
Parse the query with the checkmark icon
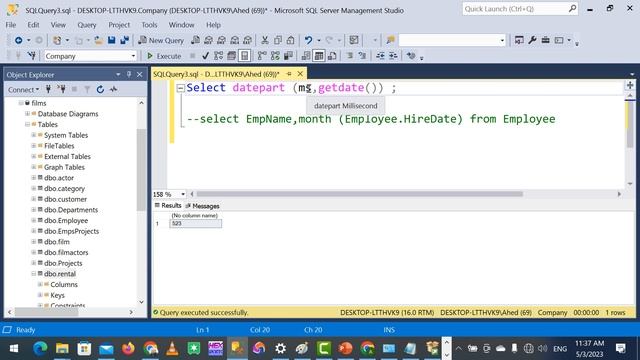pyautogui.click(x=205, y=56)
